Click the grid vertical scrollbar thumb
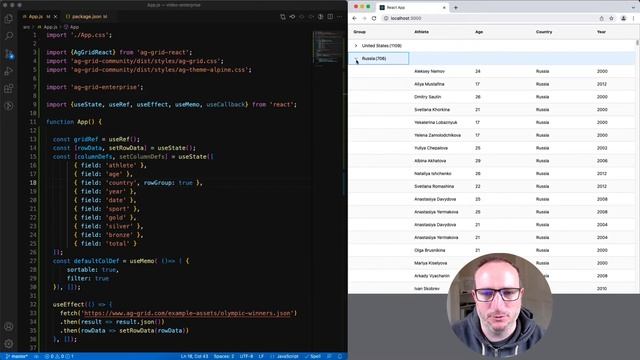Screen dimensions: 640x360 click(637, 43)
